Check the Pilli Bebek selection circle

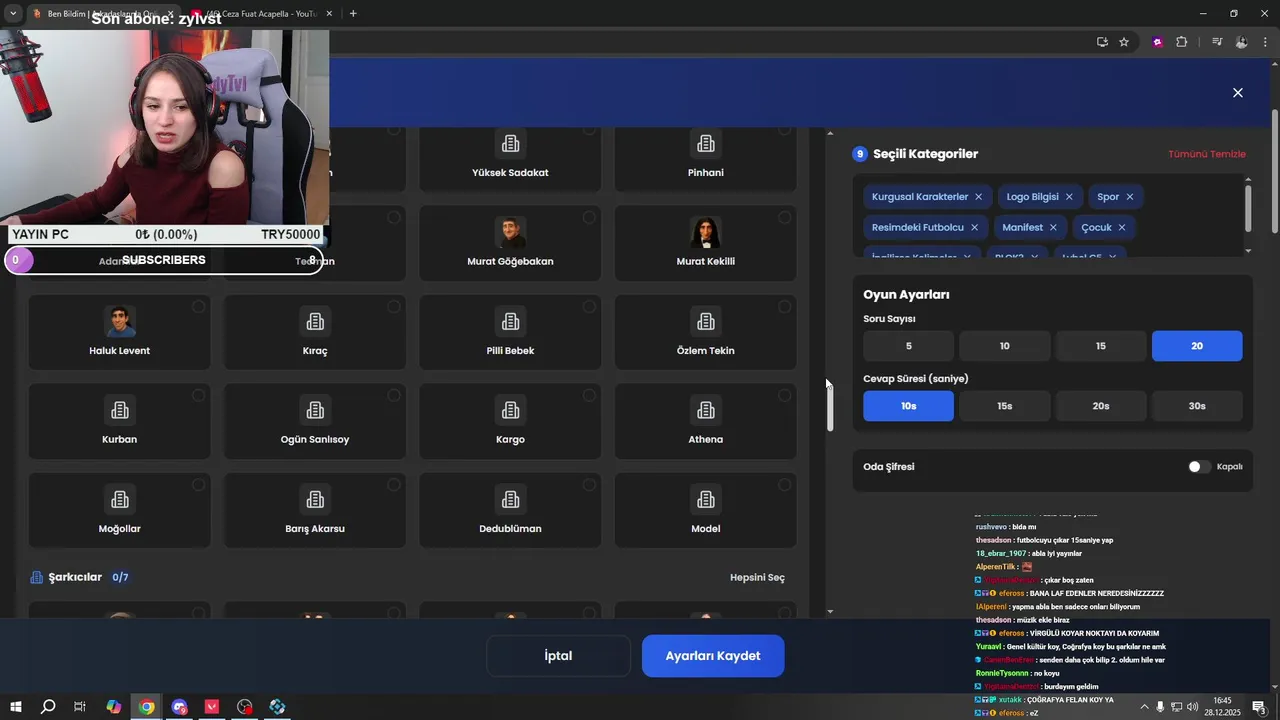pos(589,306)
